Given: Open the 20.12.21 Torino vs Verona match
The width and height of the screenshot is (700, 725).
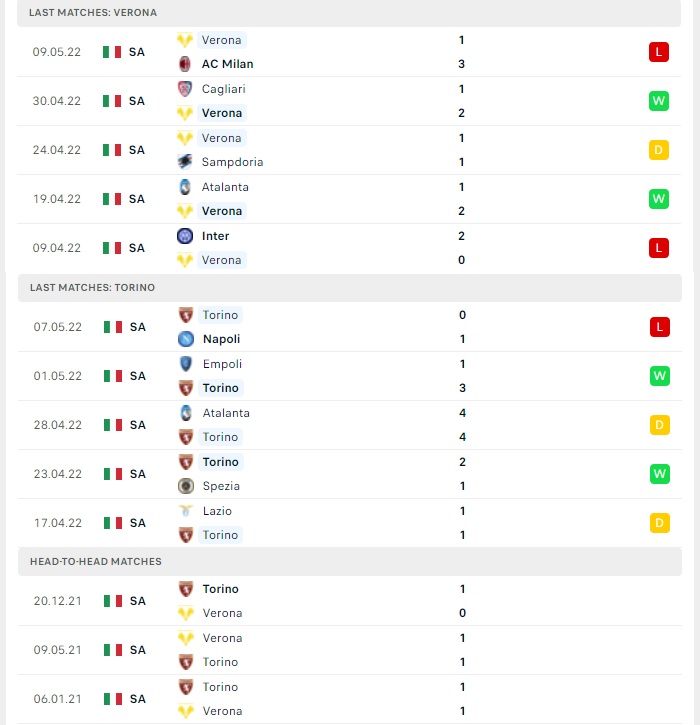Looking at the screenshot, I should [x=350, y=601].
